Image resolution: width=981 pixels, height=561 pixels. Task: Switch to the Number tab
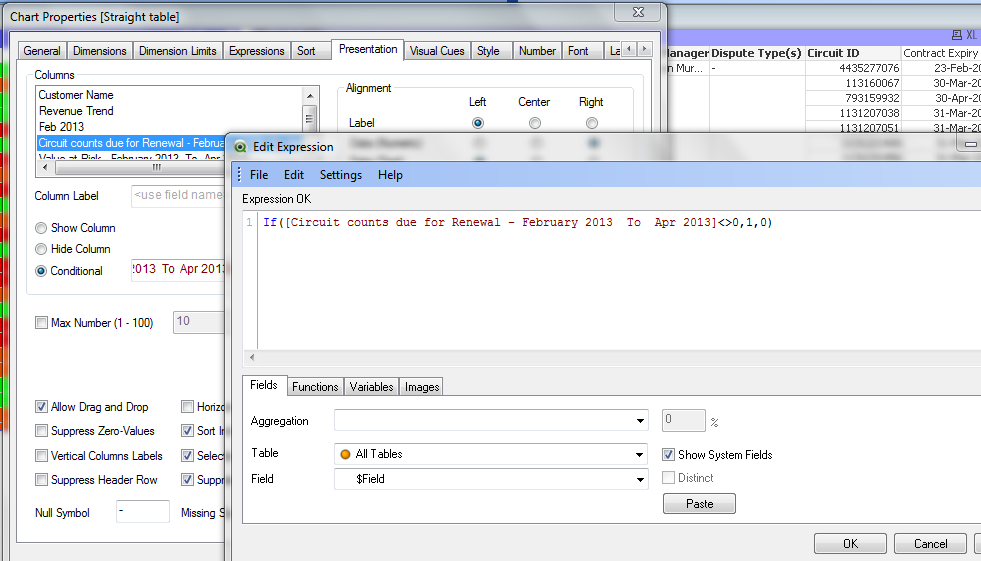(x=537, y=51)
